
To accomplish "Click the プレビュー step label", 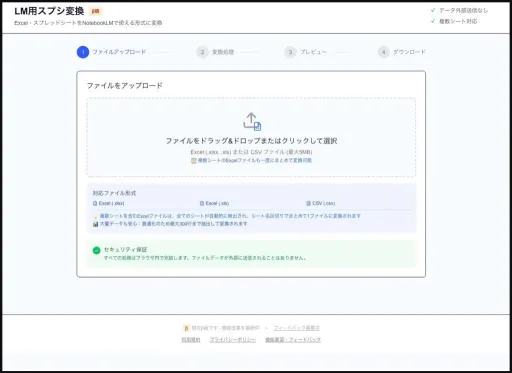I will pos(313,52).
